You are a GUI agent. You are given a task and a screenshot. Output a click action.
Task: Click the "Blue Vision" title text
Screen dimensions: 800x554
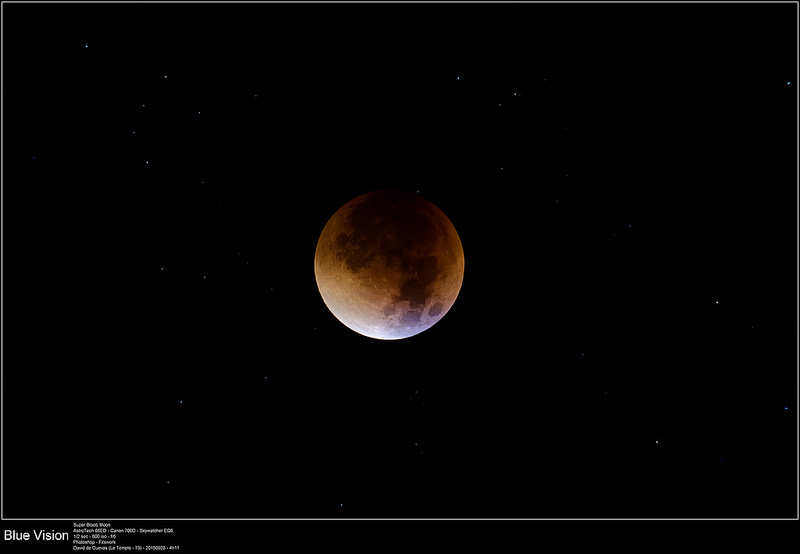36,535
